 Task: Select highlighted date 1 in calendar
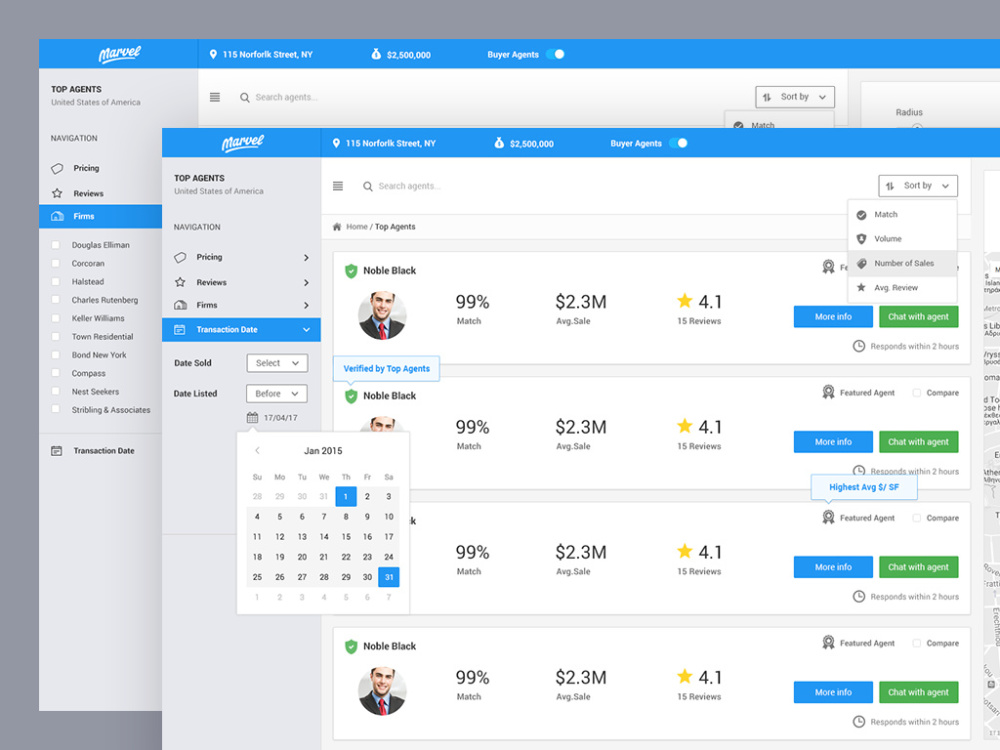(x=346, y=496)
